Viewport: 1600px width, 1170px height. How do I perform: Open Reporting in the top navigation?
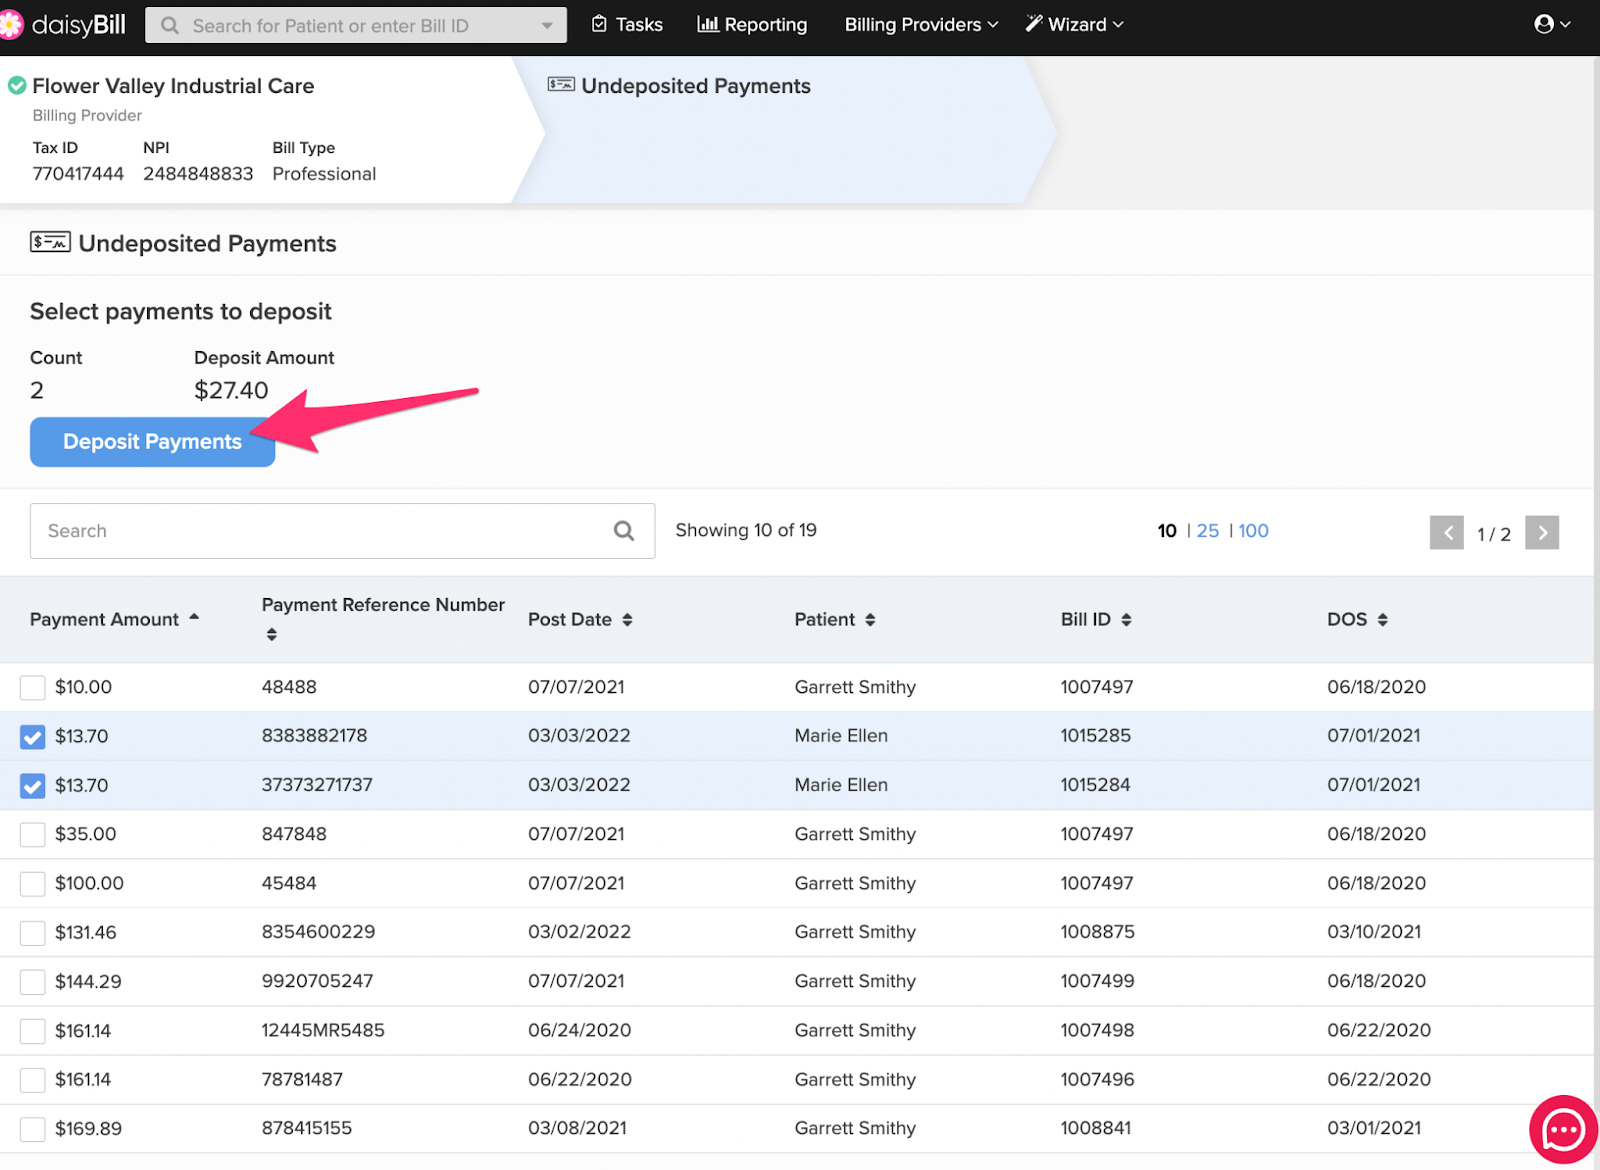point(752,25)
